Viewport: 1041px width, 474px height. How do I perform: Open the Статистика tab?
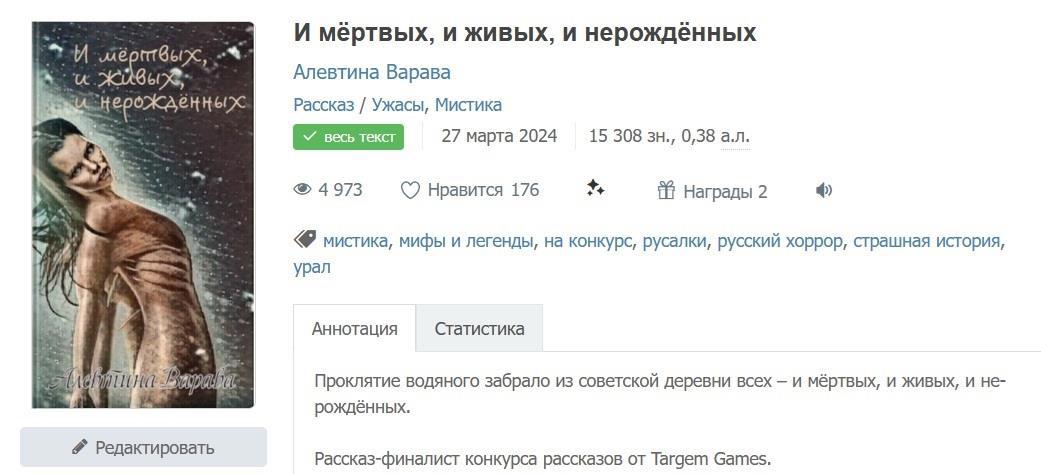tap(479, 329)
